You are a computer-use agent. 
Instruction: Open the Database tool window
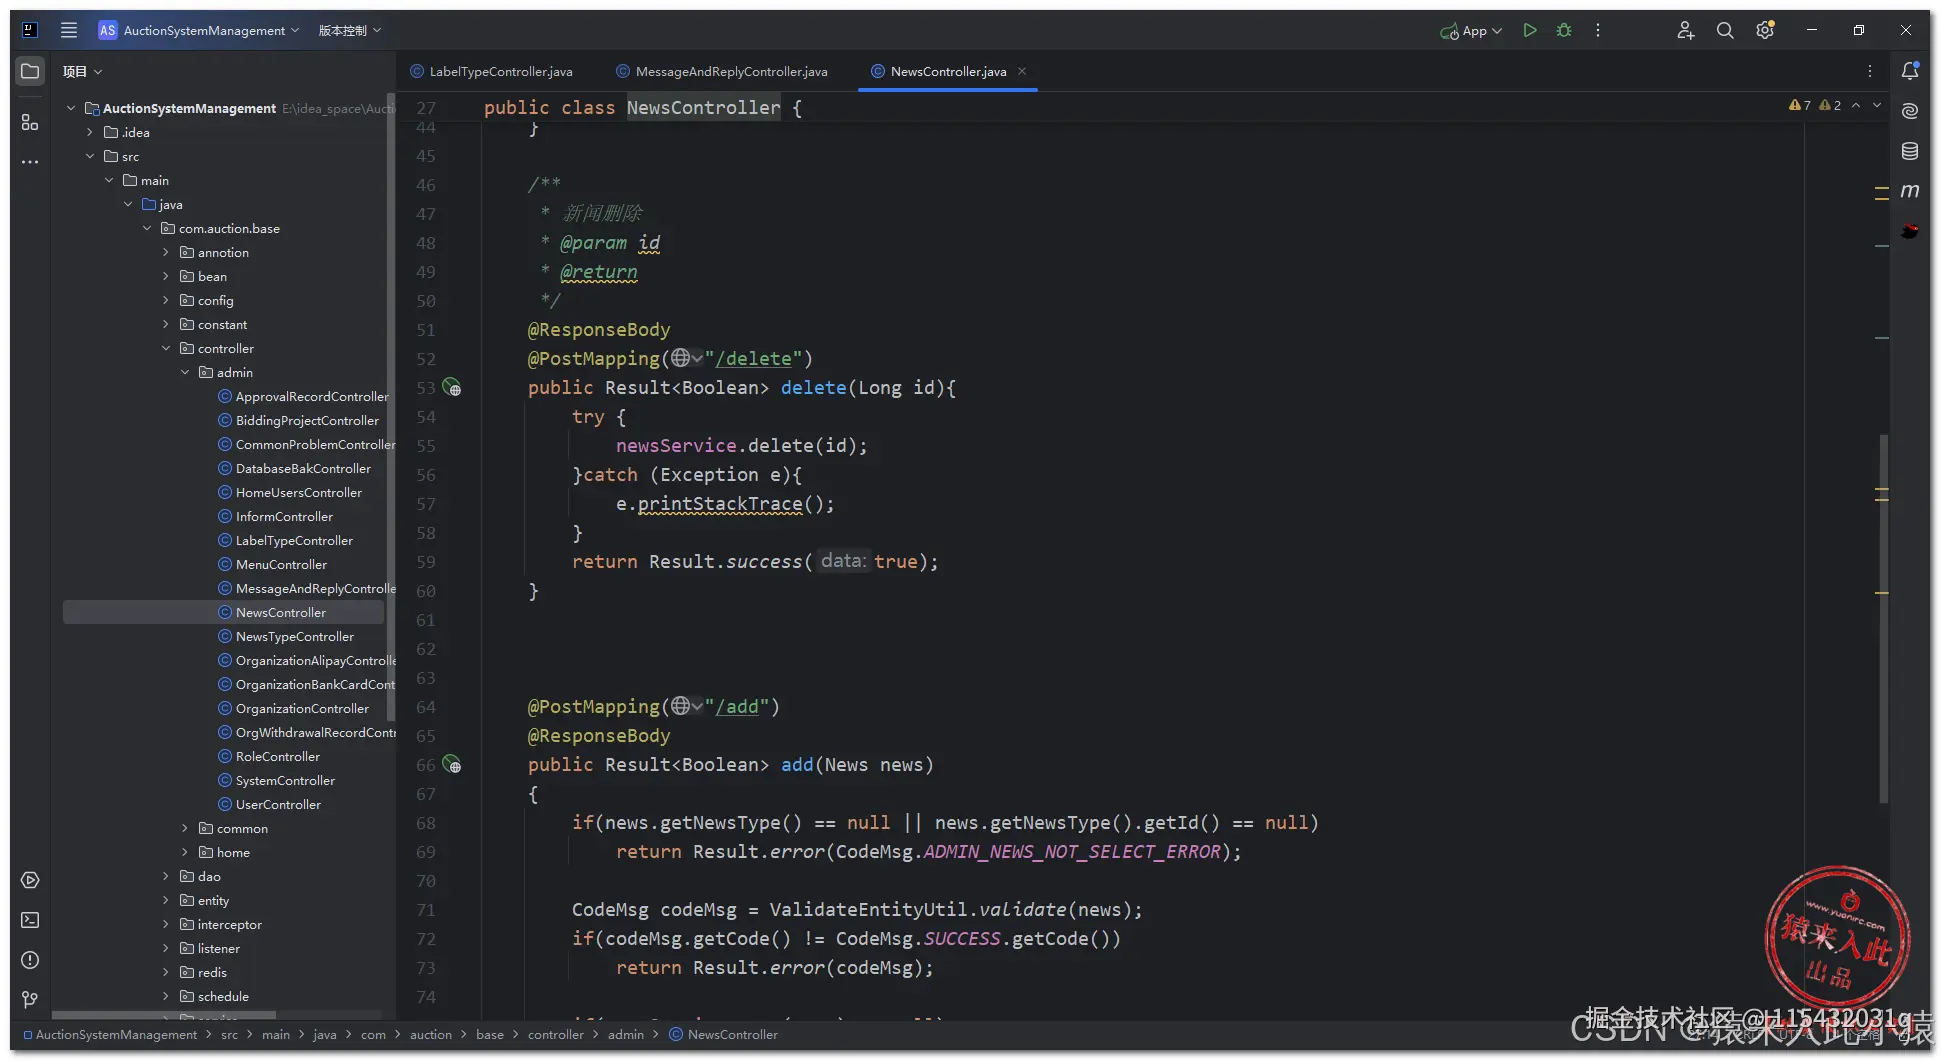(x=1910, y=151)
